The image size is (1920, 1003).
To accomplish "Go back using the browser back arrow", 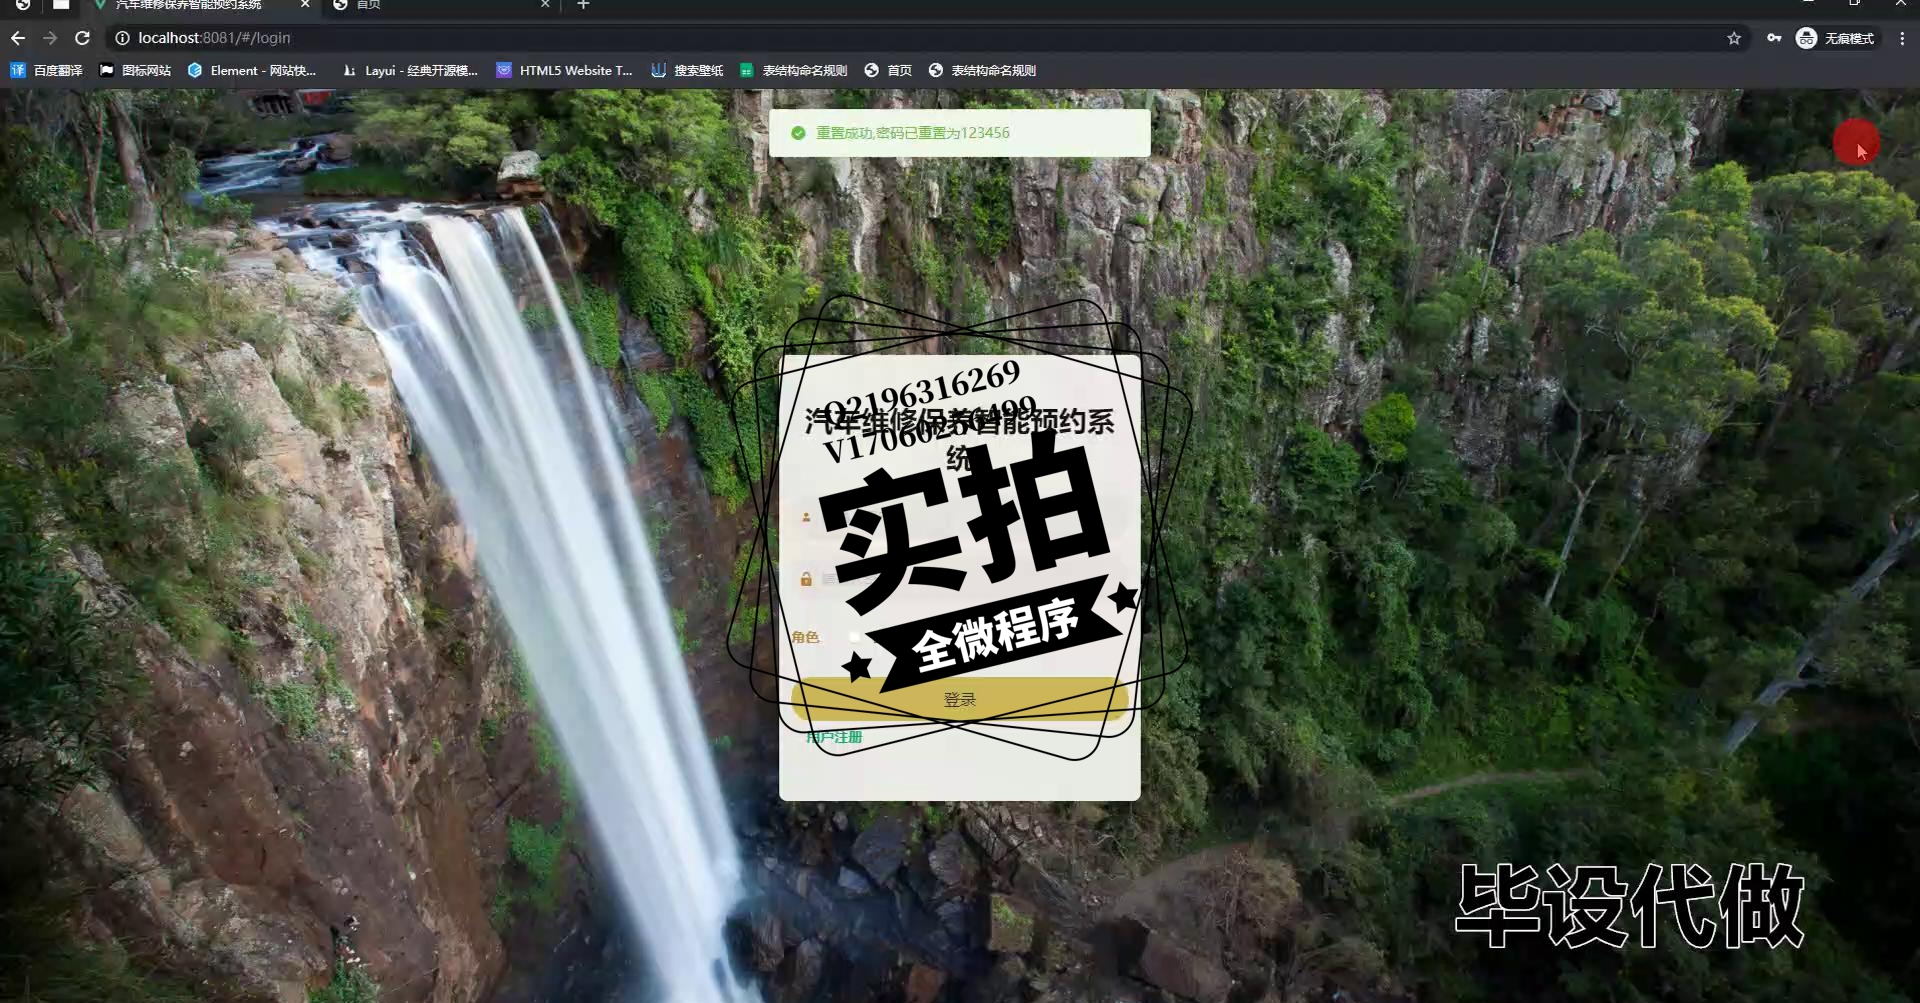I will (x=18, y=38).
